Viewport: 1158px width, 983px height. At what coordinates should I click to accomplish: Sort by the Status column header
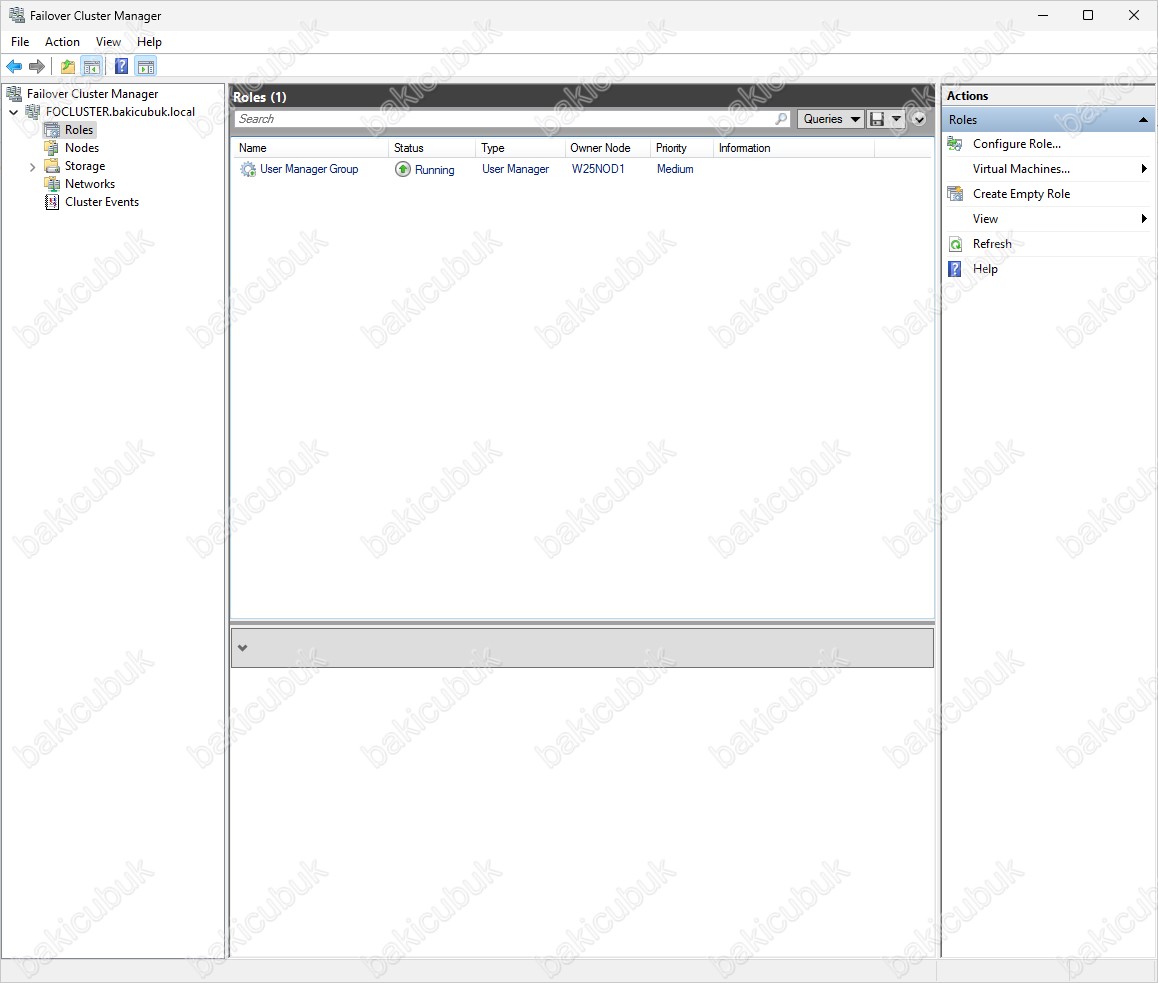coord(432,148)
